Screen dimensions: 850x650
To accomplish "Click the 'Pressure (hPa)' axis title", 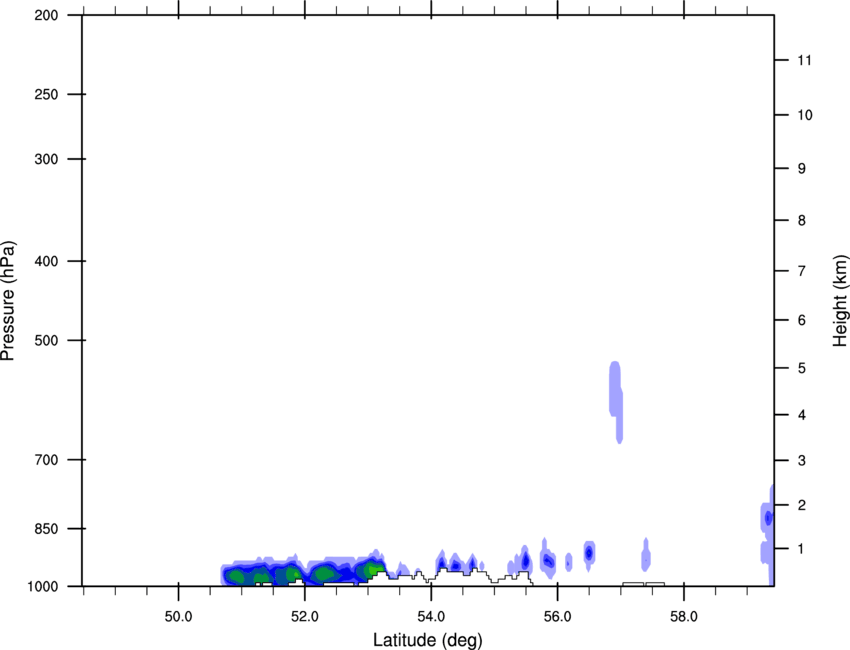I will (8, 300).
